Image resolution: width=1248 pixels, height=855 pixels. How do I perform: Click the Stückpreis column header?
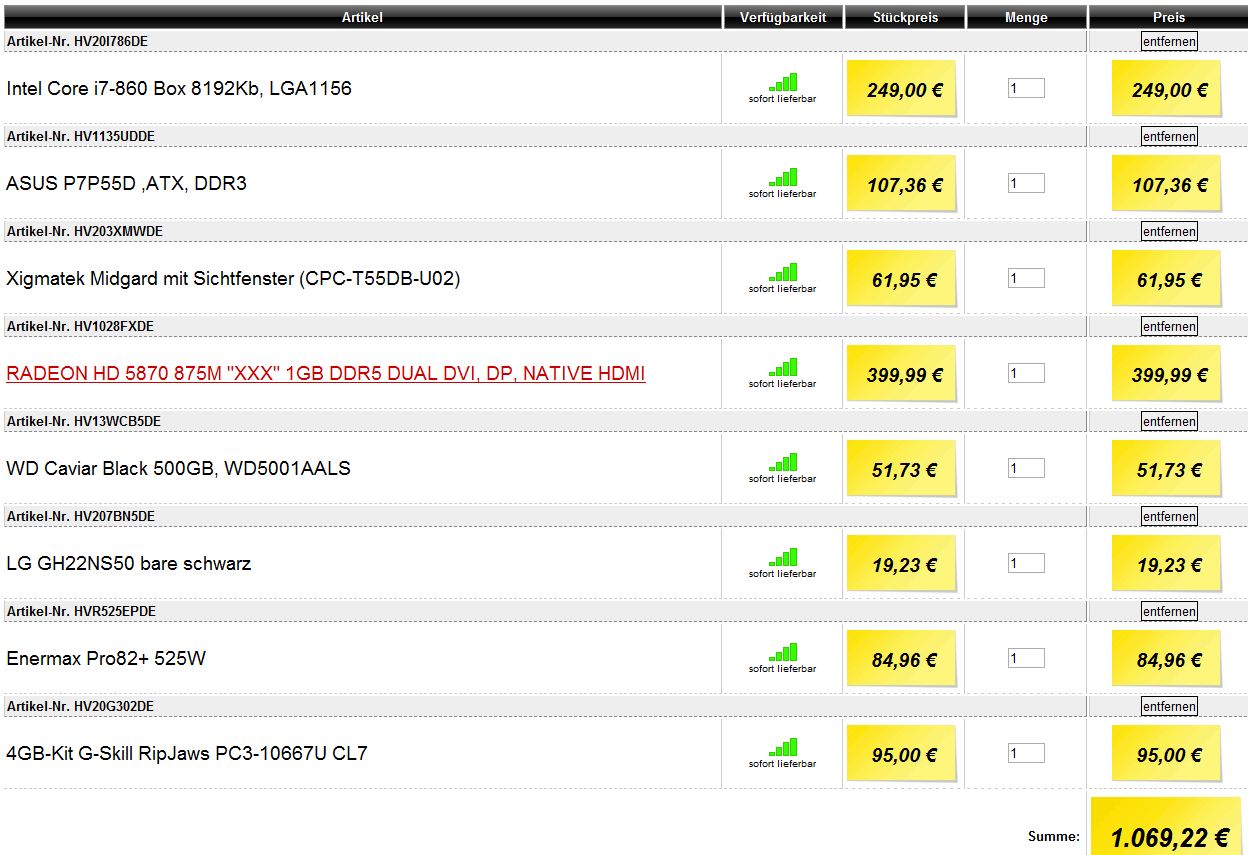905,17
